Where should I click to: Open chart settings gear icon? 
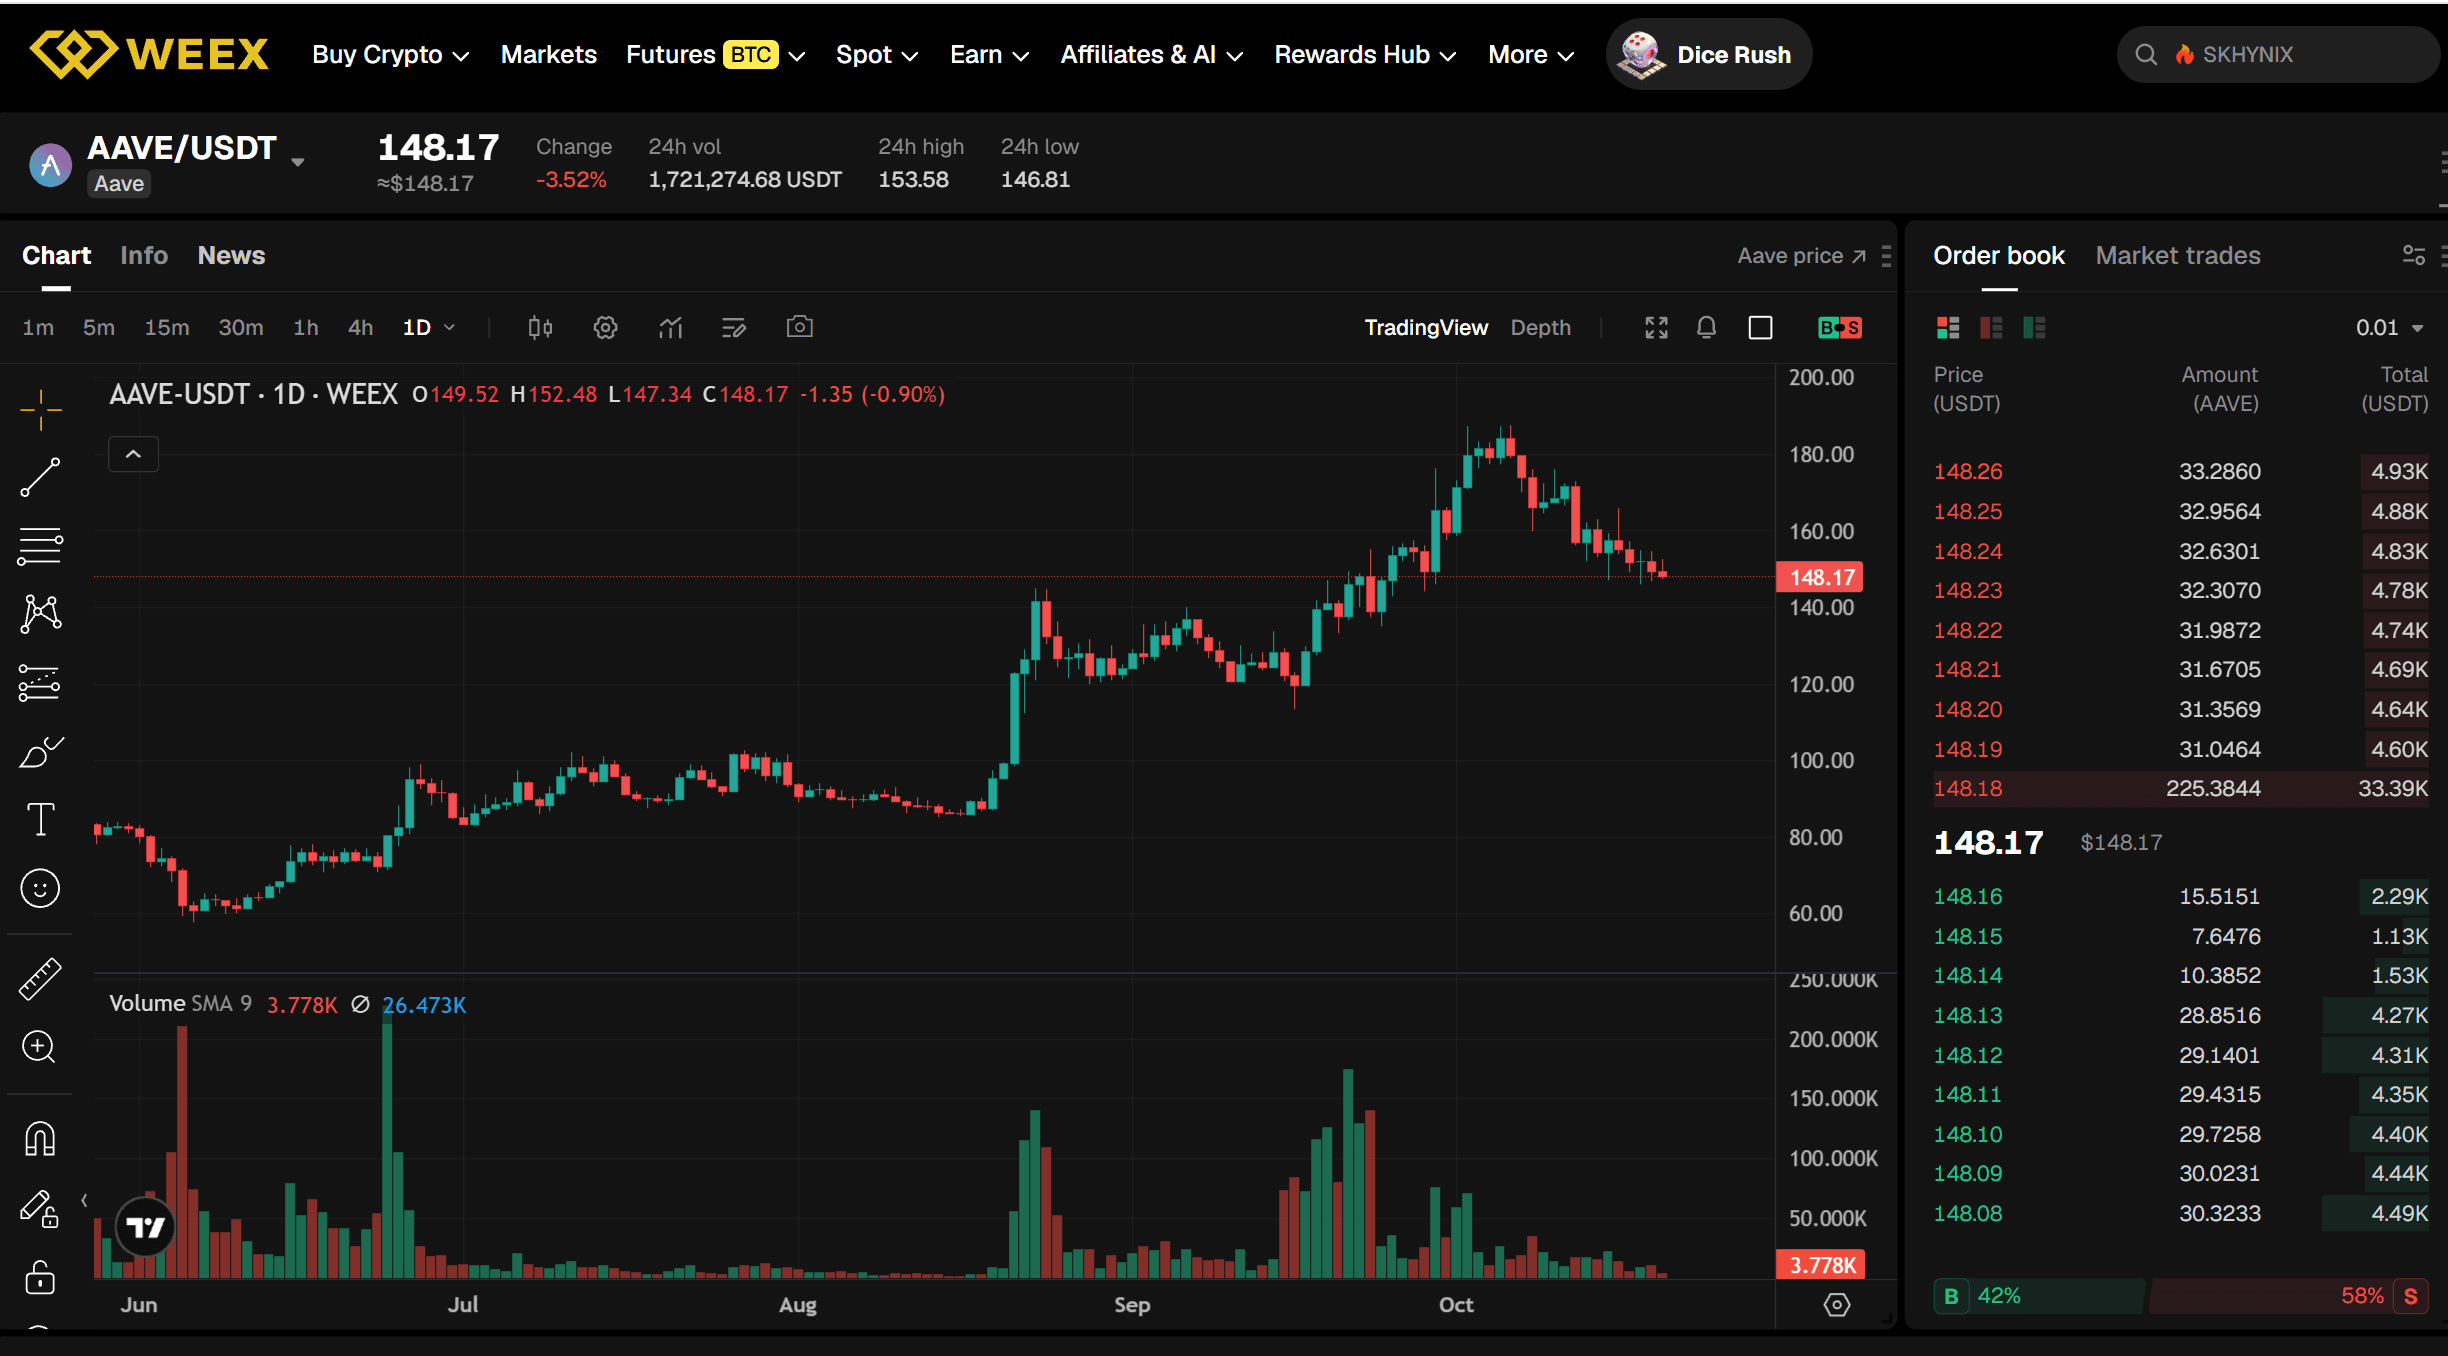tap(605, 327)
